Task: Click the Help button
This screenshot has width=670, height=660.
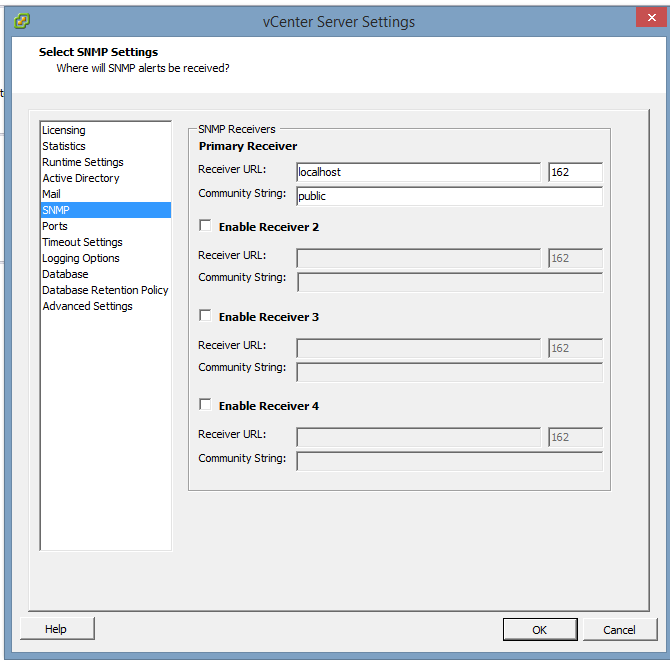Action: [57, 628]
